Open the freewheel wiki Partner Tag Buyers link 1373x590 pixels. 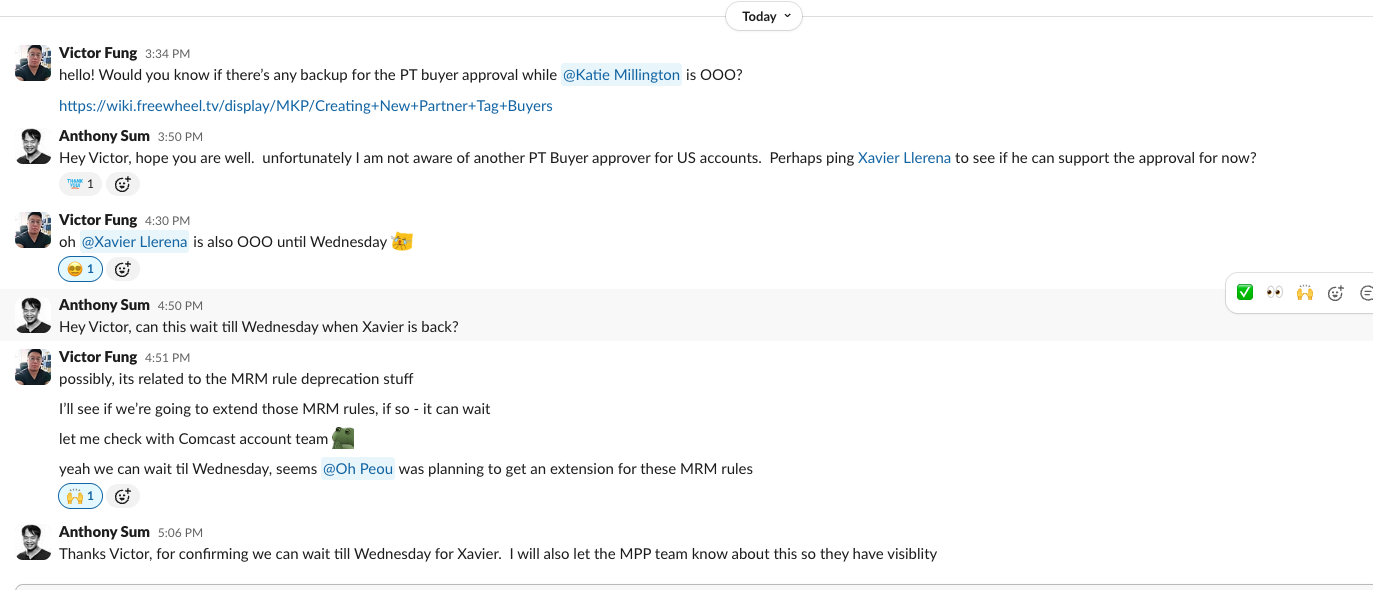[x=305, y=105]
